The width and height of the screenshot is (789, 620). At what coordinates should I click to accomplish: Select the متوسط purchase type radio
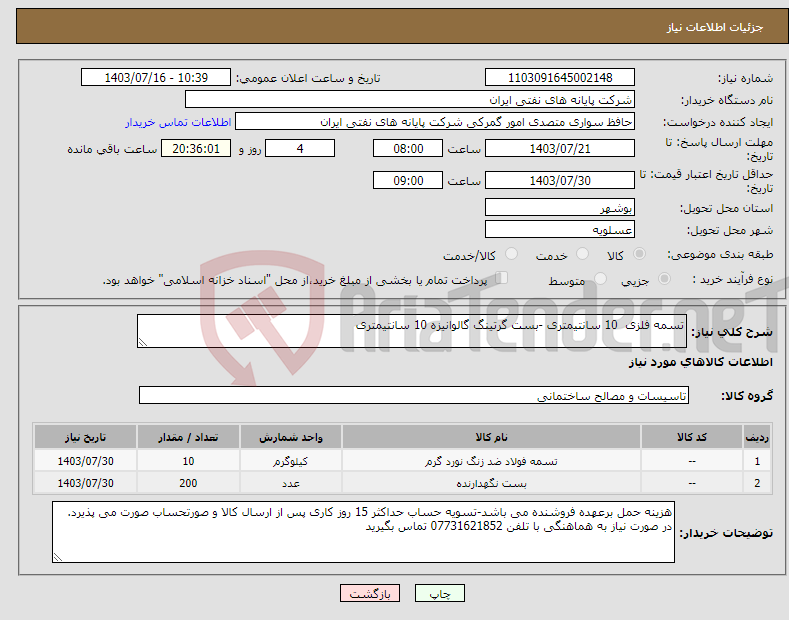pyautogui.click(x=600, y=278)
